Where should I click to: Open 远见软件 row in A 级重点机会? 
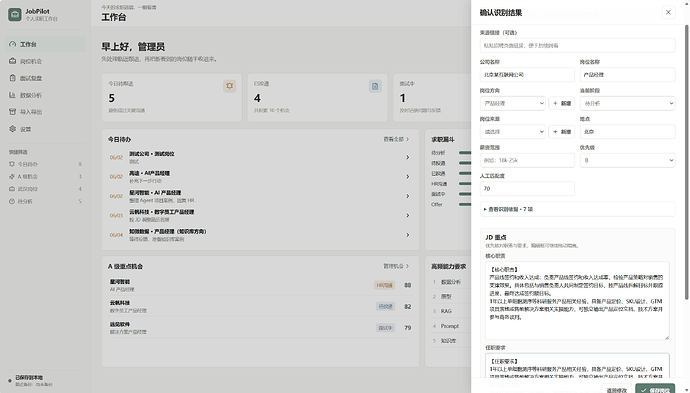coord(260,328)
